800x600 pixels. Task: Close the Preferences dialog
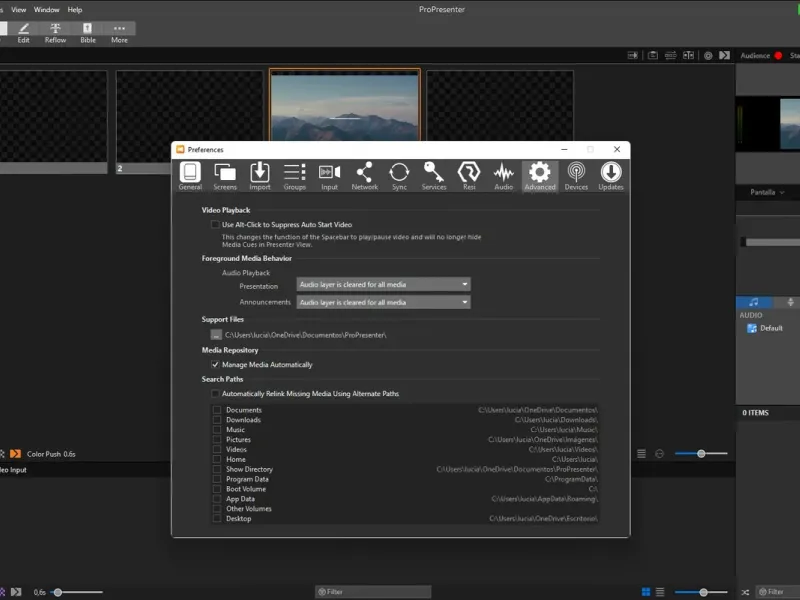click(617, 149)
